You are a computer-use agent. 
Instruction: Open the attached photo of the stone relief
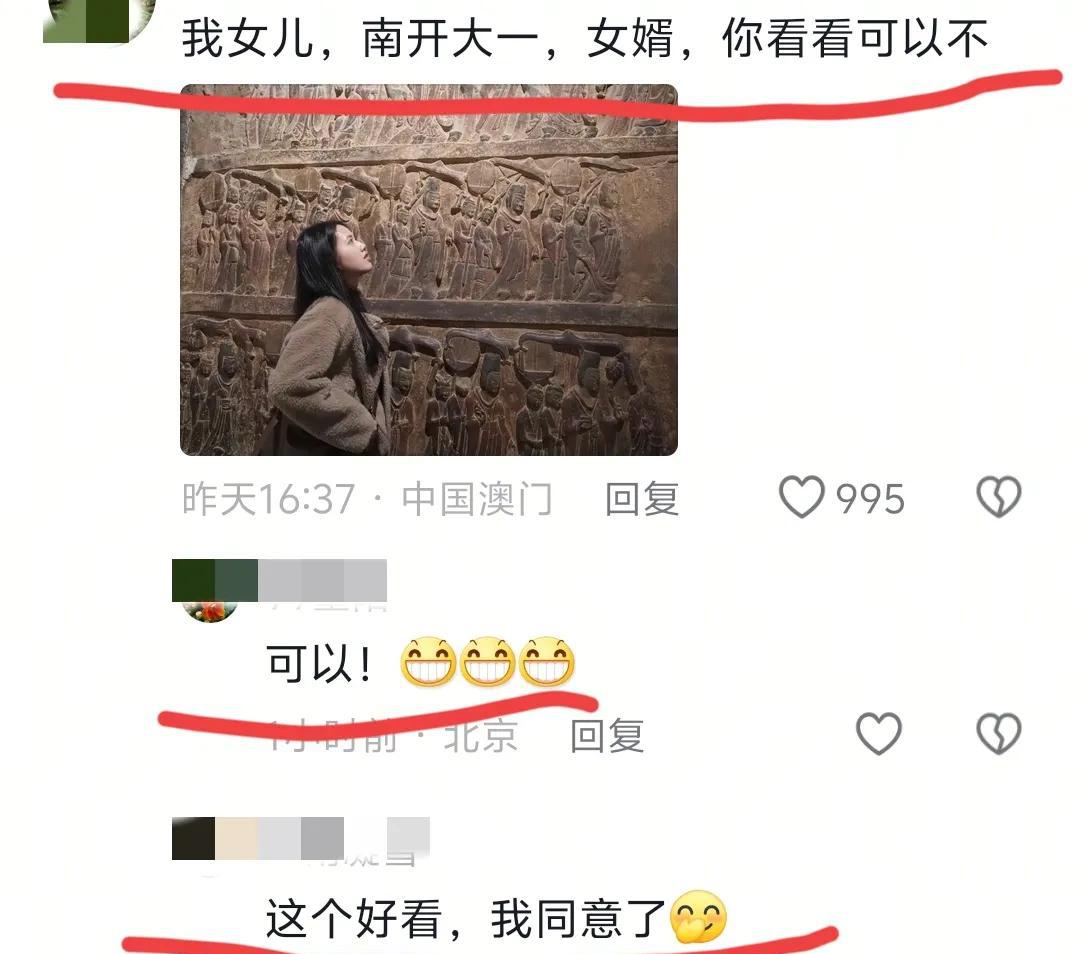point(428,269)
